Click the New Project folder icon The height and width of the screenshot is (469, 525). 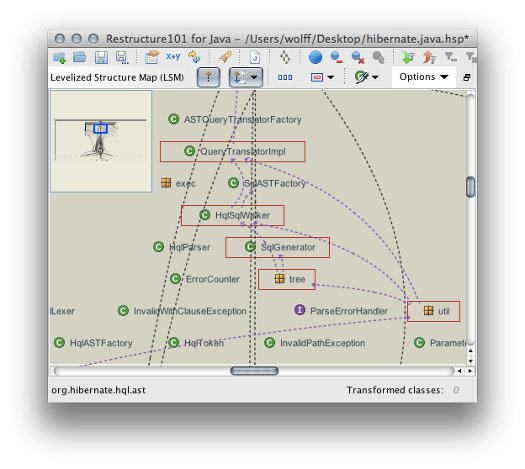59,58
